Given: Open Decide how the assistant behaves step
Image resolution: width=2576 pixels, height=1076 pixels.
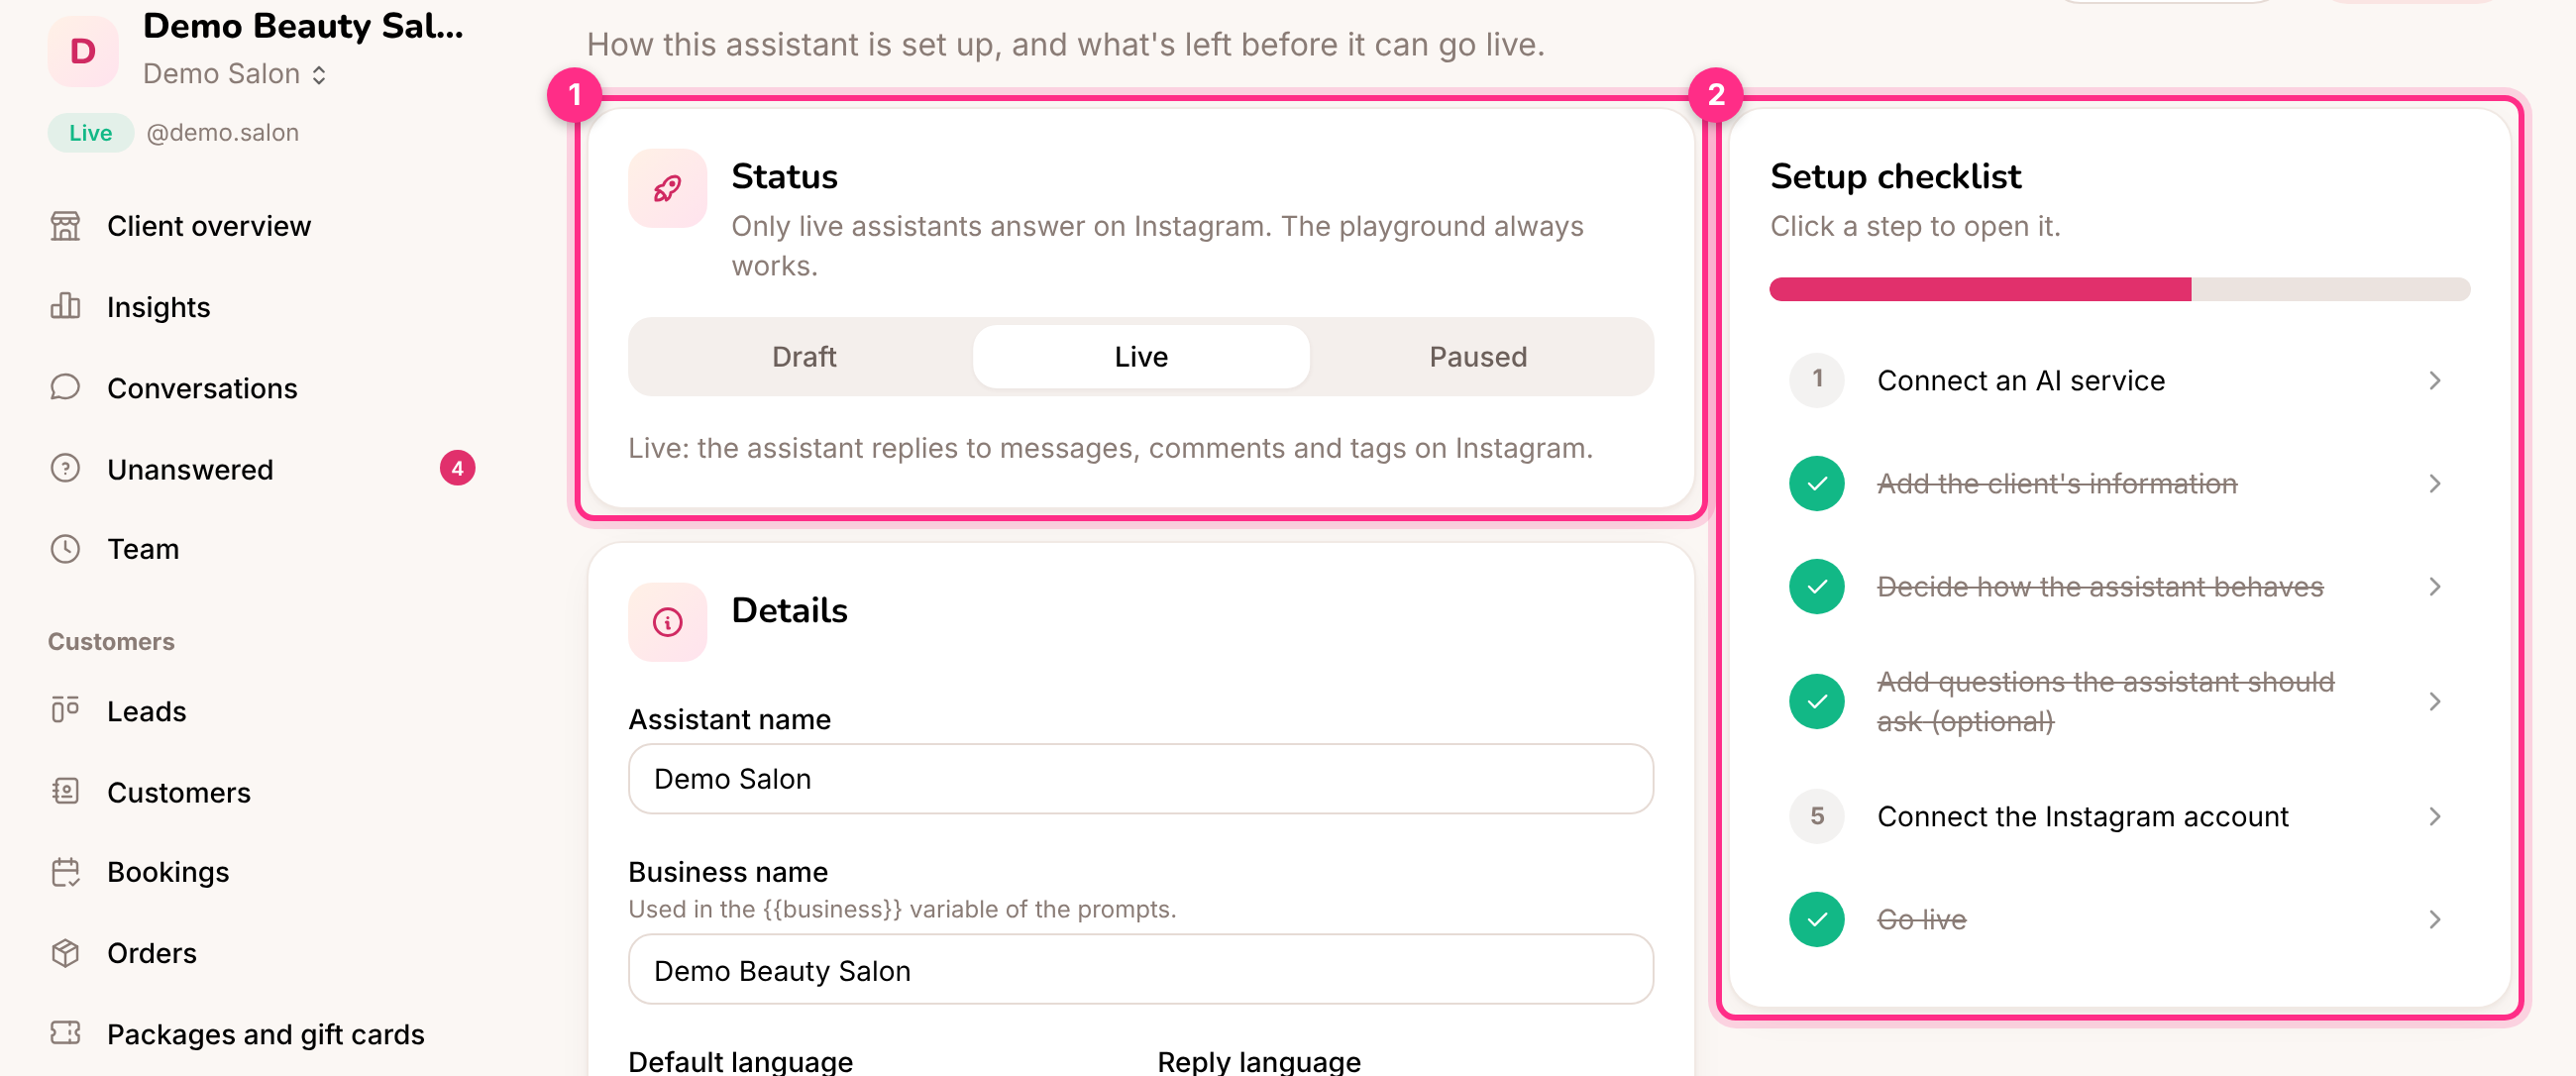Looking at the screenshot, I should (2120, 587).
